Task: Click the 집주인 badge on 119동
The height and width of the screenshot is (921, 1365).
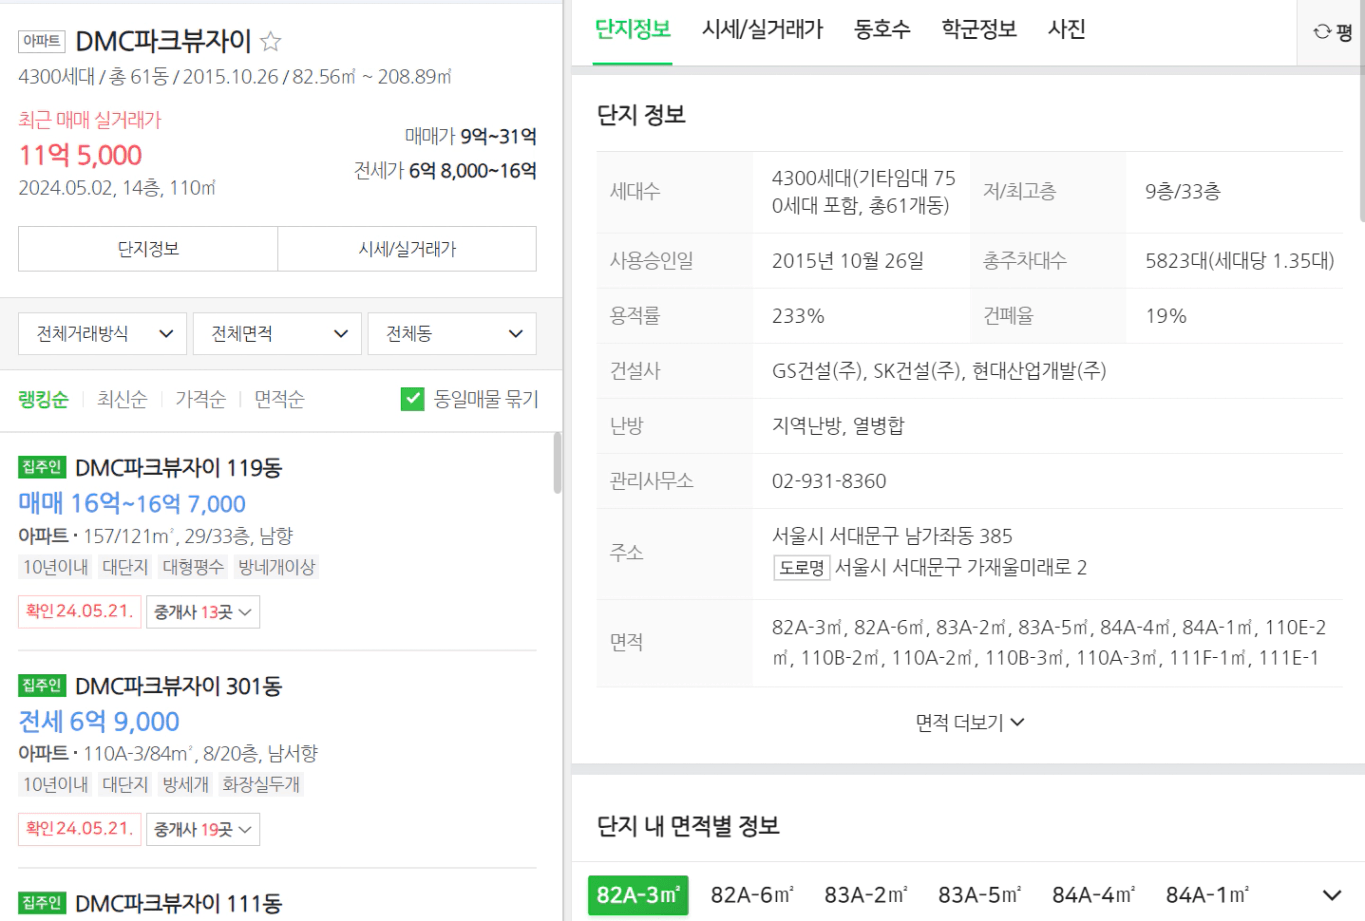Action: point(42,467)
